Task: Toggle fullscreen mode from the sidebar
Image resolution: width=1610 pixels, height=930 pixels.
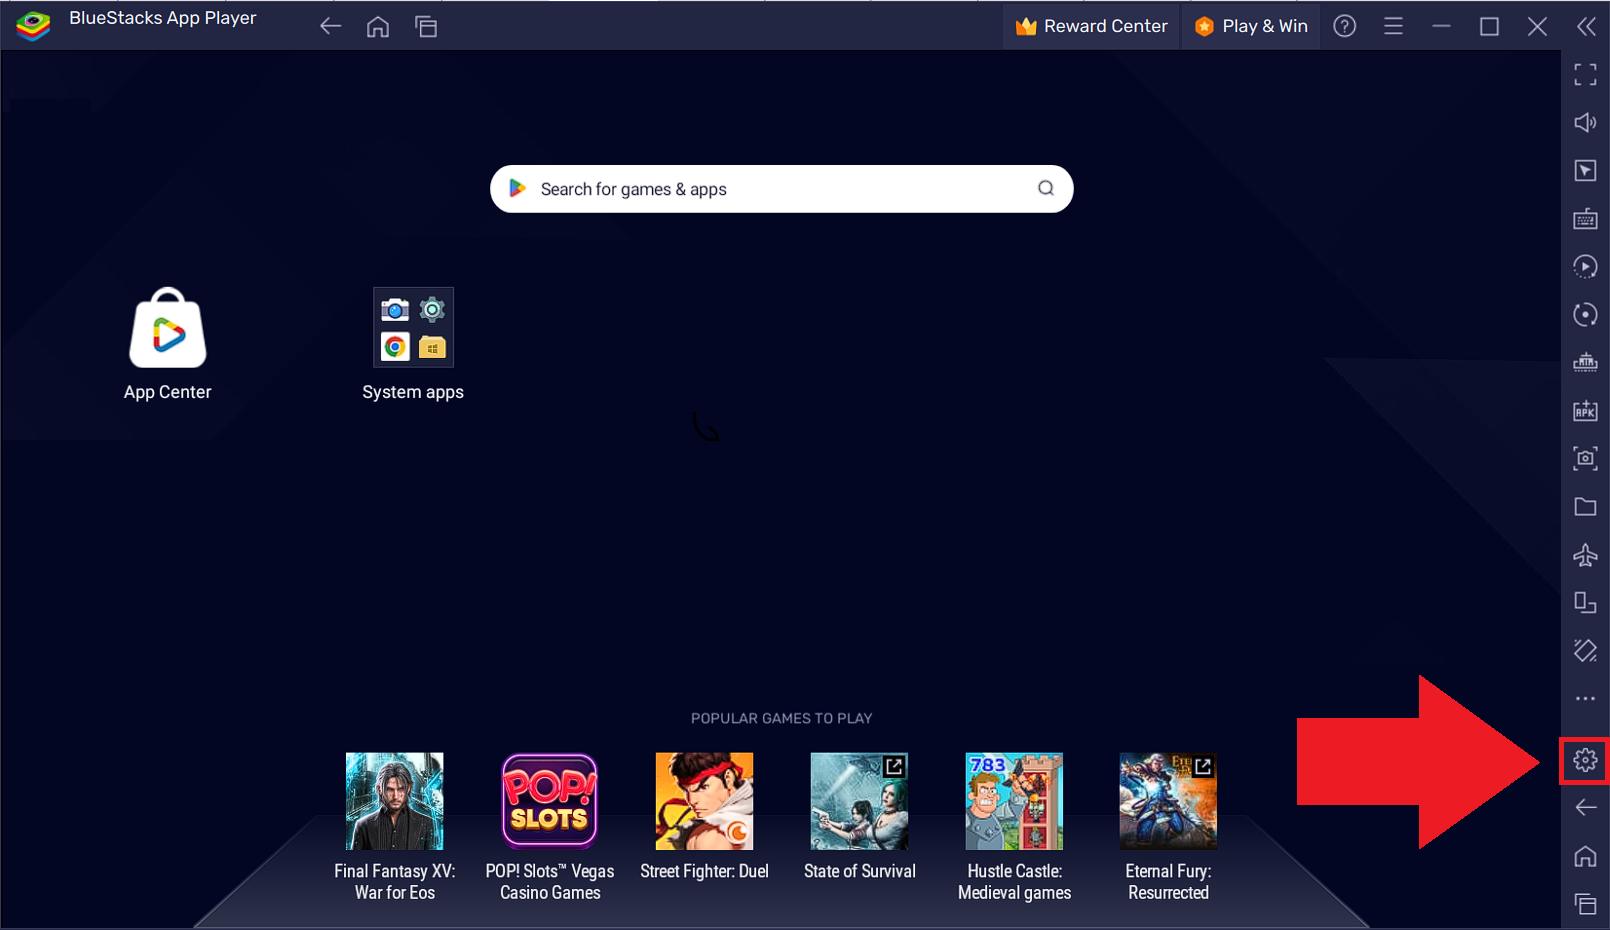Action: tap(1585, 74)
